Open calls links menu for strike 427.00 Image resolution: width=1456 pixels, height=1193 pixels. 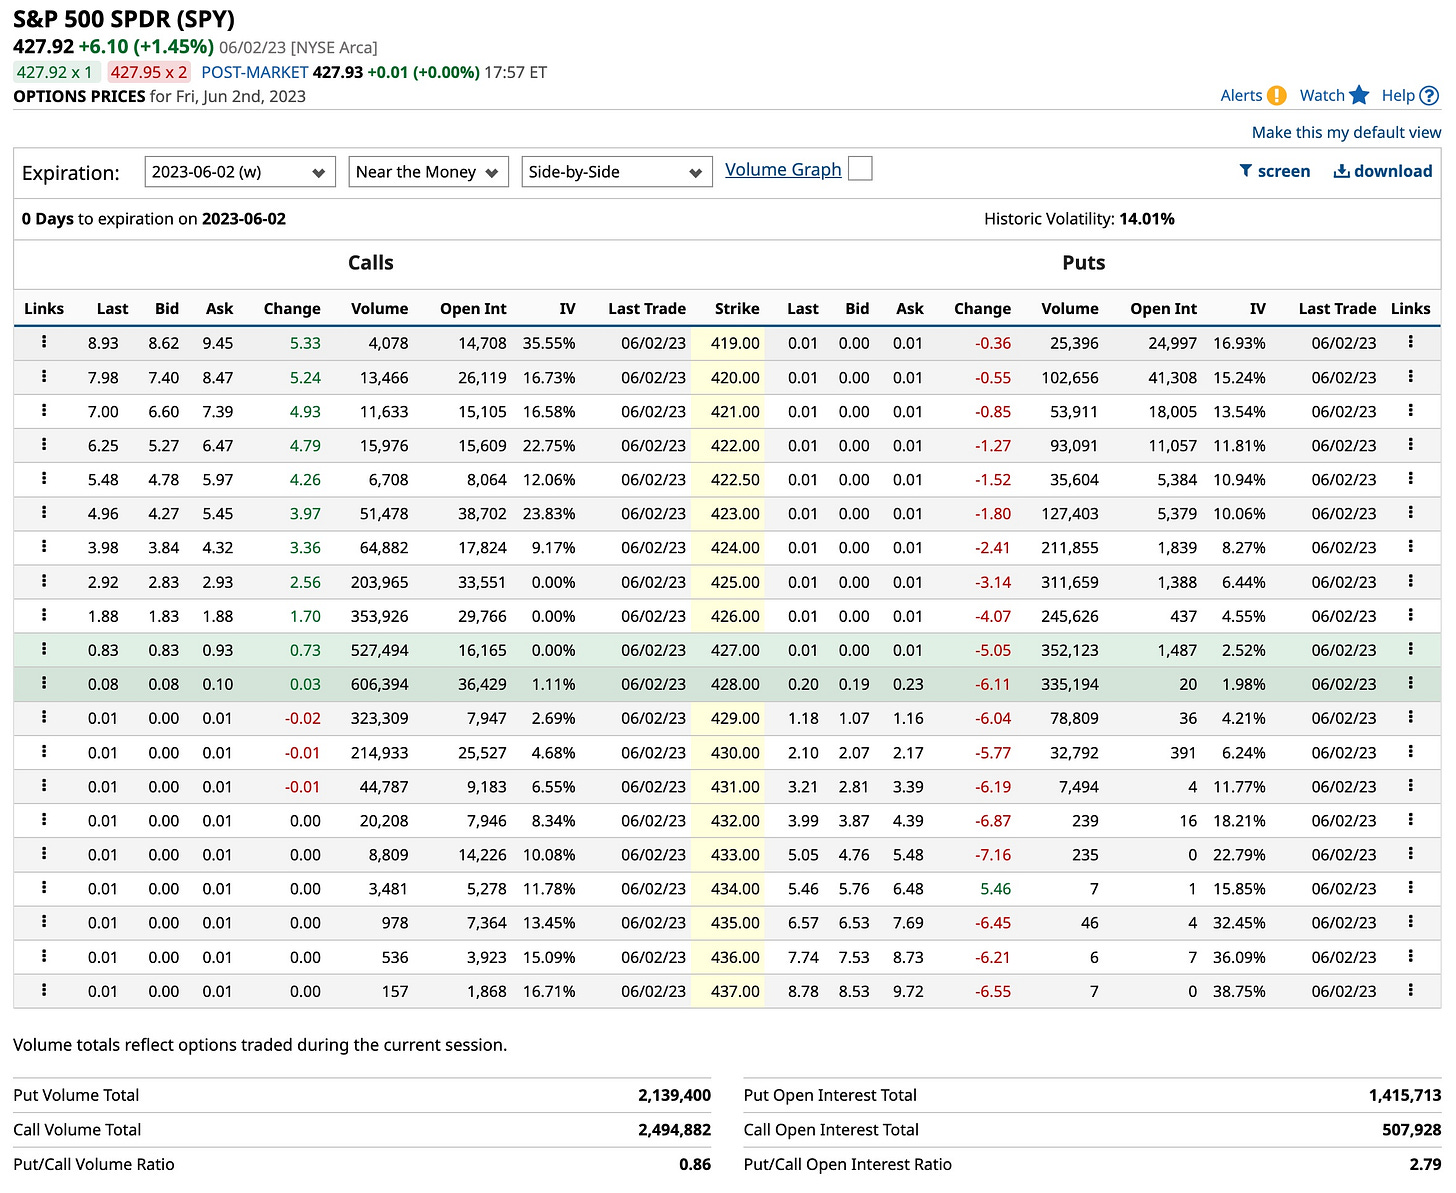44,649
